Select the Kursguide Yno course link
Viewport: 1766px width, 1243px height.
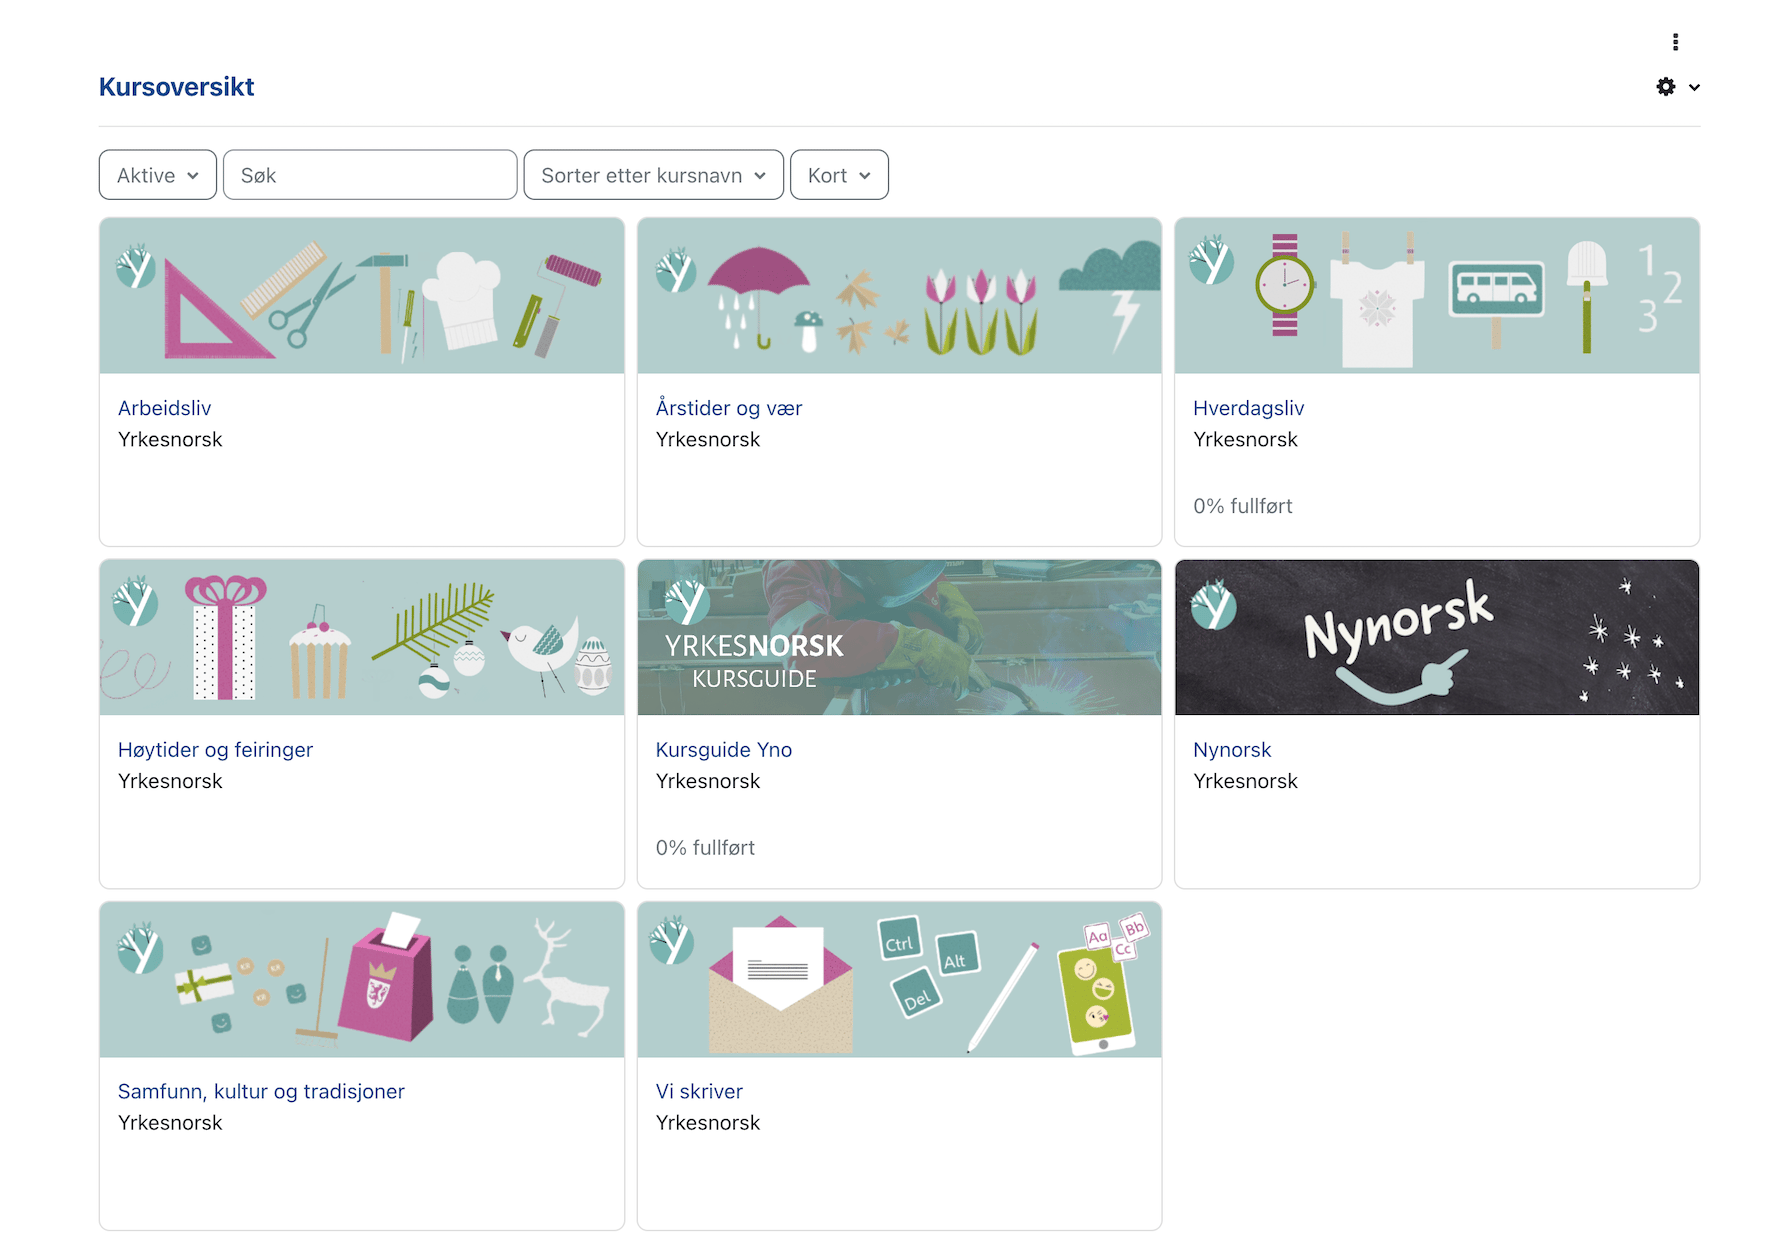tap(723, 750)
